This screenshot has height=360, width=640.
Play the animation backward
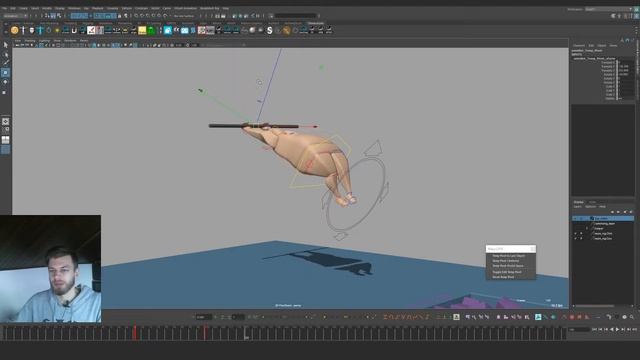pos(611,329)
